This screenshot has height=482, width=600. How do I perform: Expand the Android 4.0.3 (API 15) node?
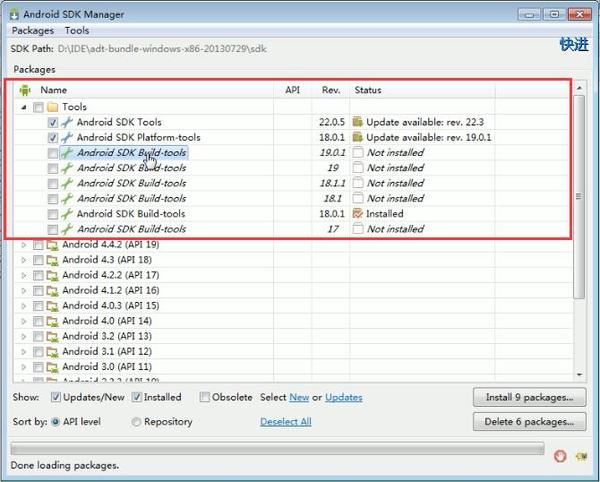coord(24,306)
